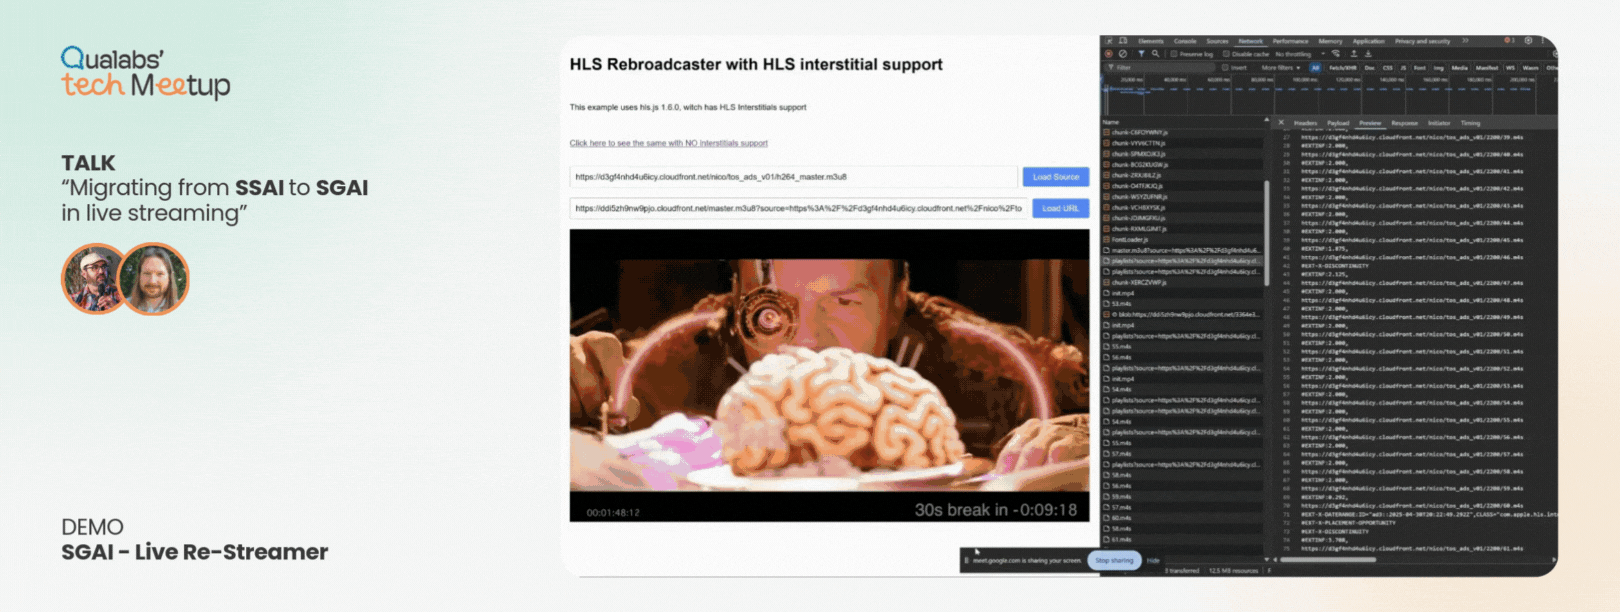Select the 61.m4s request

[x=1182, y=540]
